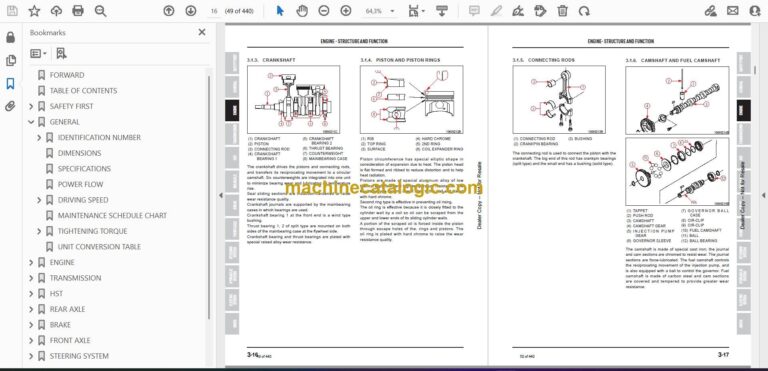Expand the IDENTIFICATION NUMBER bookmark
This screenshot has height=371, width=768.
(39, 138)
